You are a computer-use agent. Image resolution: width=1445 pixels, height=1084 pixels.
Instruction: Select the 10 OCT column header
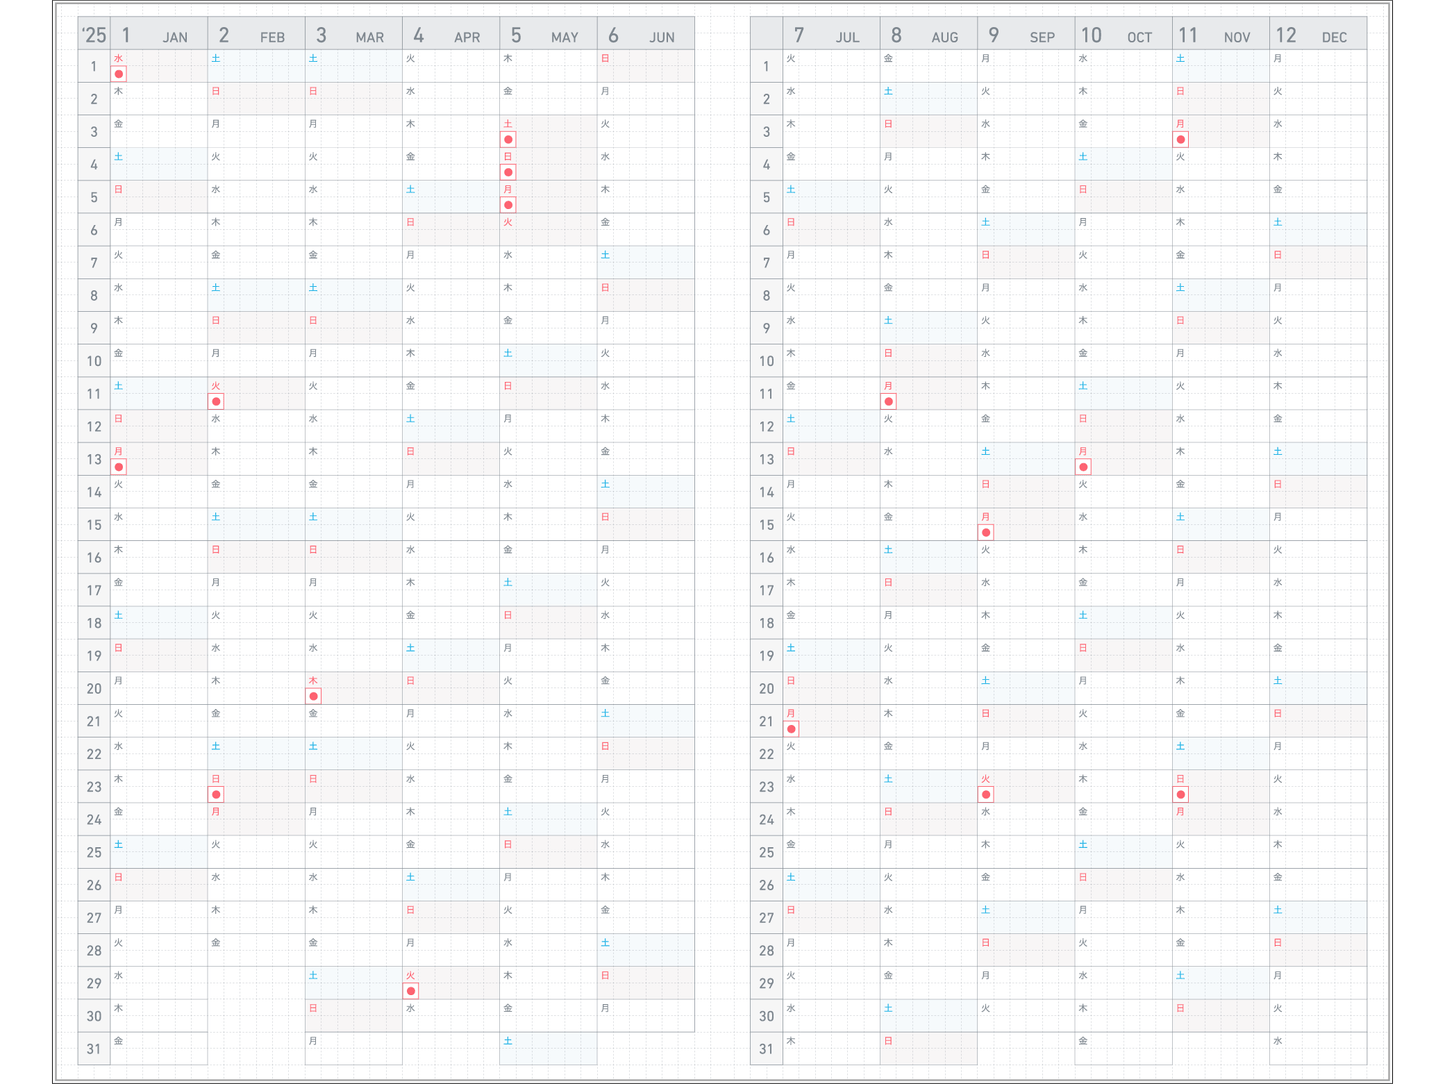tap(1123, 35)
